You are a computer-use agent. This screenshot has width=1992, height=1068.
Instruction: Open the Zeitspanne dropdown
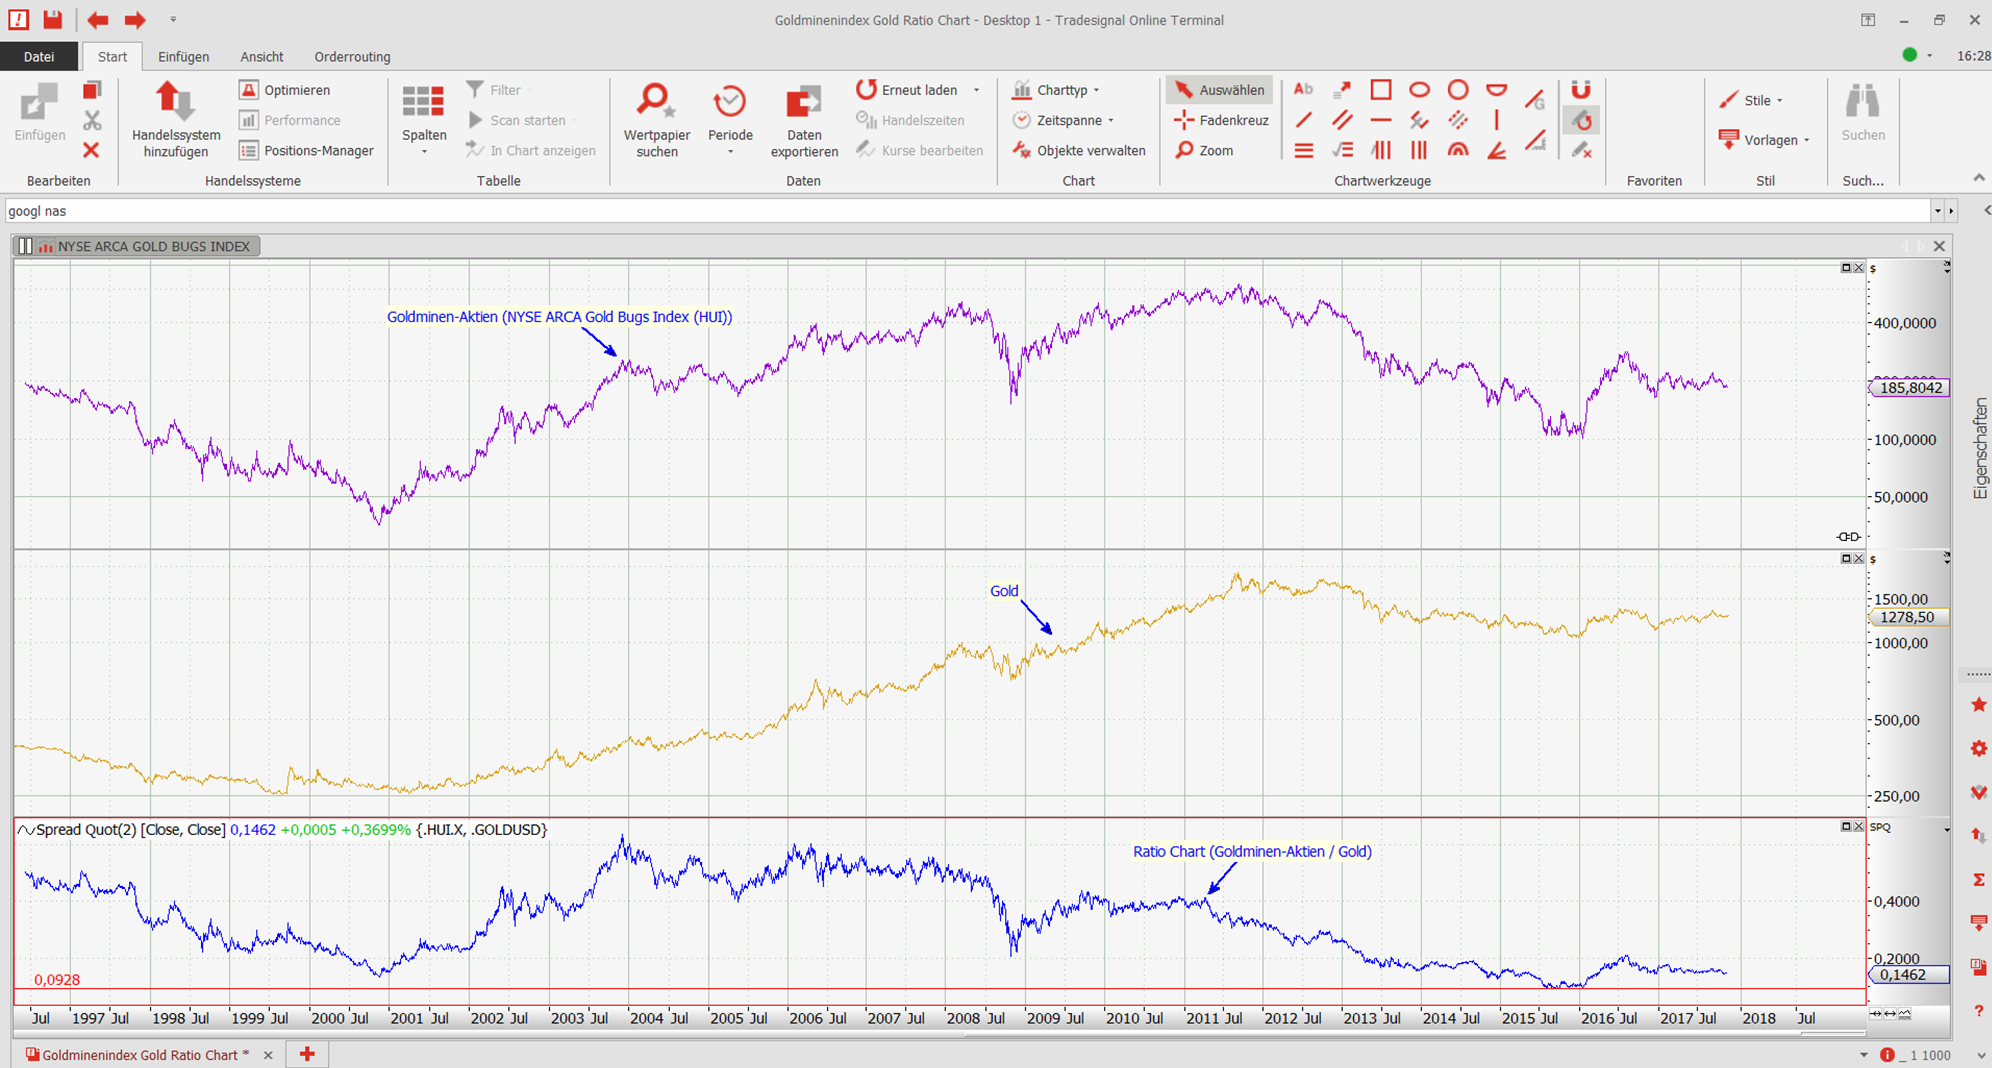[1067, 120]
